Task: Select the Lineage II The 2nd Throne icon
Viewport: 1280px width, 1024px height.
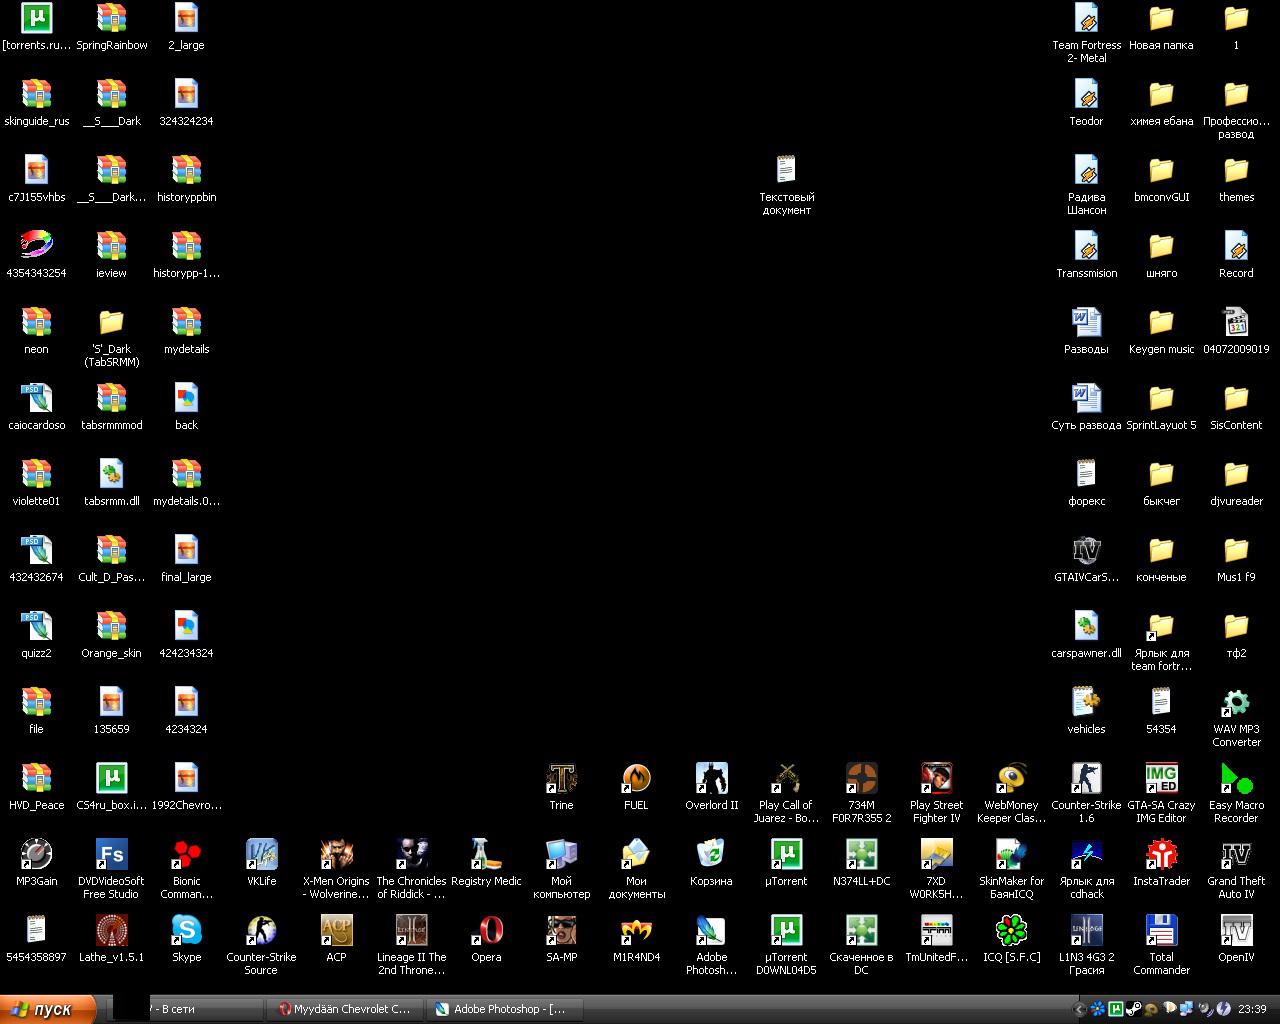Action: (x=411, y=930)
